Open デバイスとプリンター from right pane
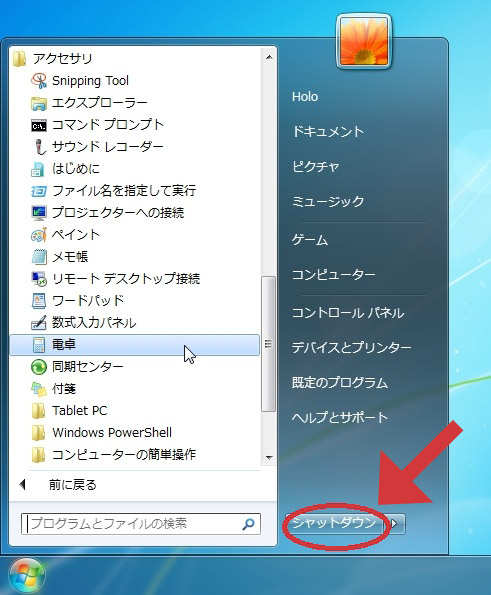491x595 pixels. click(351, 348)
